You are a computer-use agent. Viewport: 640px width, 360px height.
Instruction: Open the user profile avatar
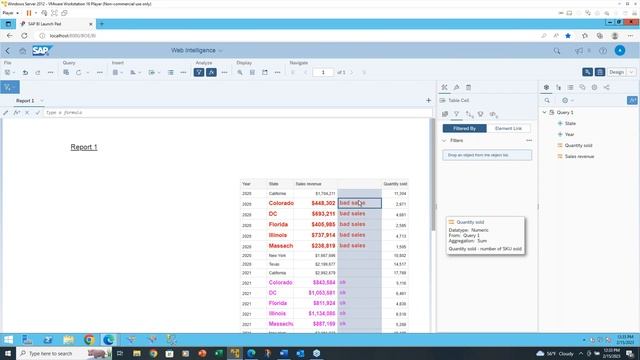coord(620,50)
